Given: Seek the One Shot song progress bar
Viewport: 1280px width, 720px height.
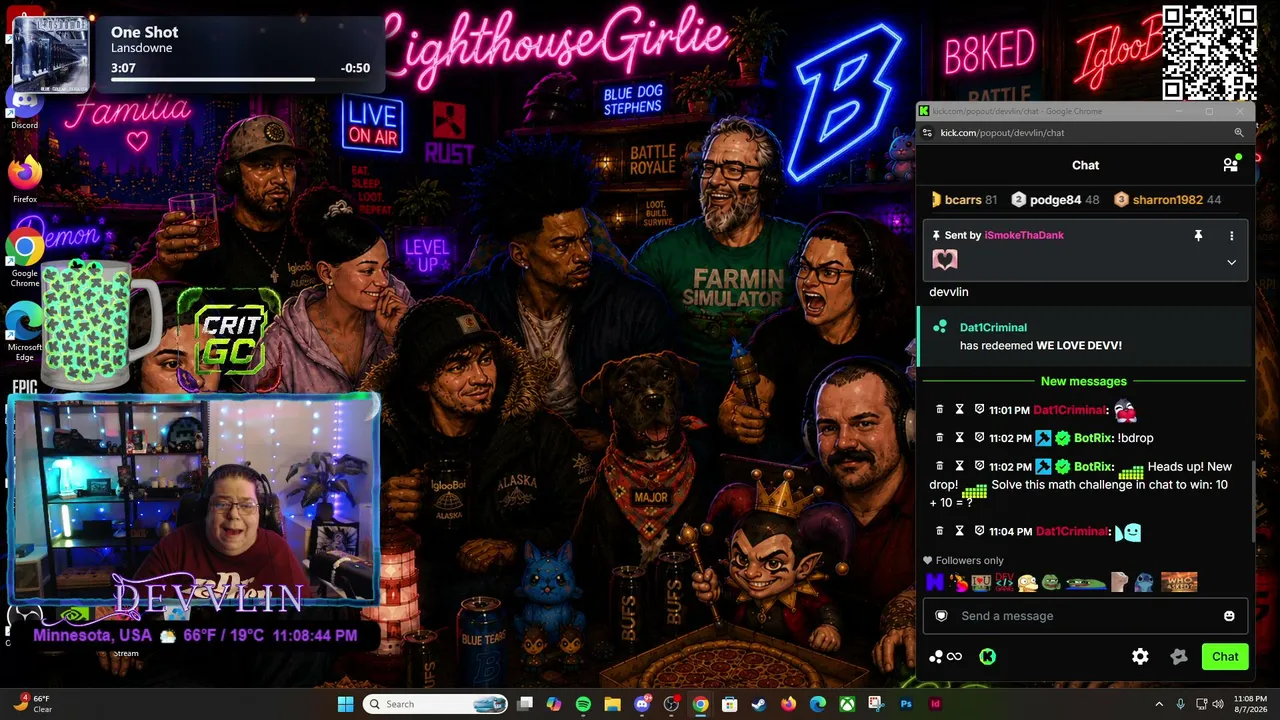Looking at the screenshot, I should pyautogui.click(x=240, y=79).
